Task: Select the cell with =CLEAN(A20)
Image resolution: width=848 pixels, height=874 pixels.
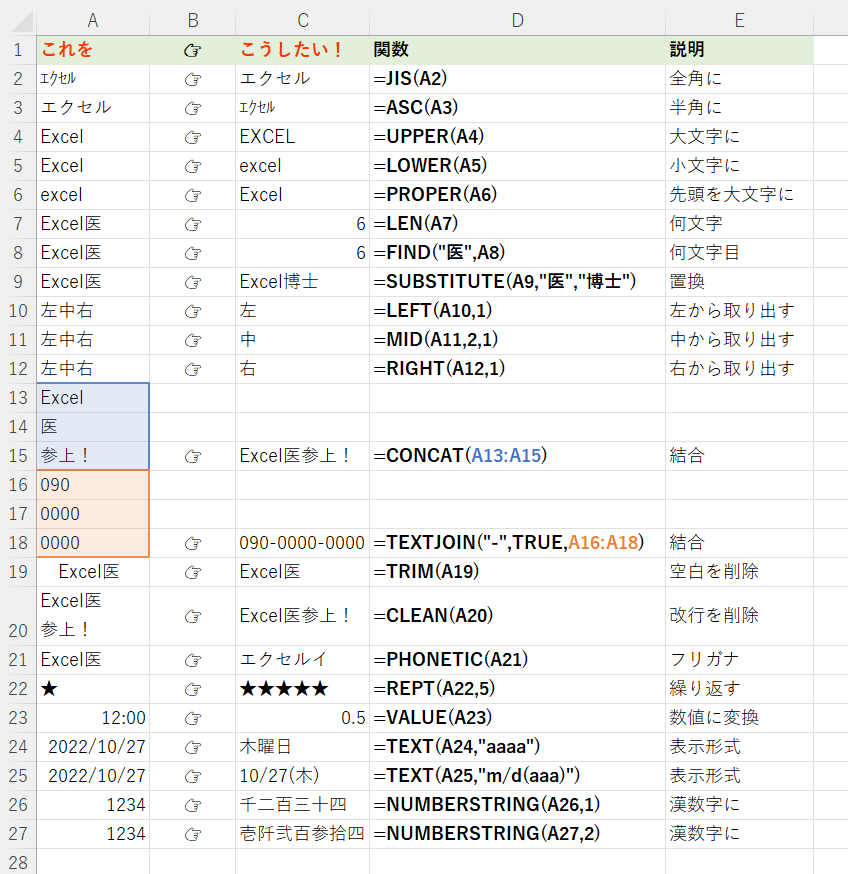Action: (x=517, y=616)
